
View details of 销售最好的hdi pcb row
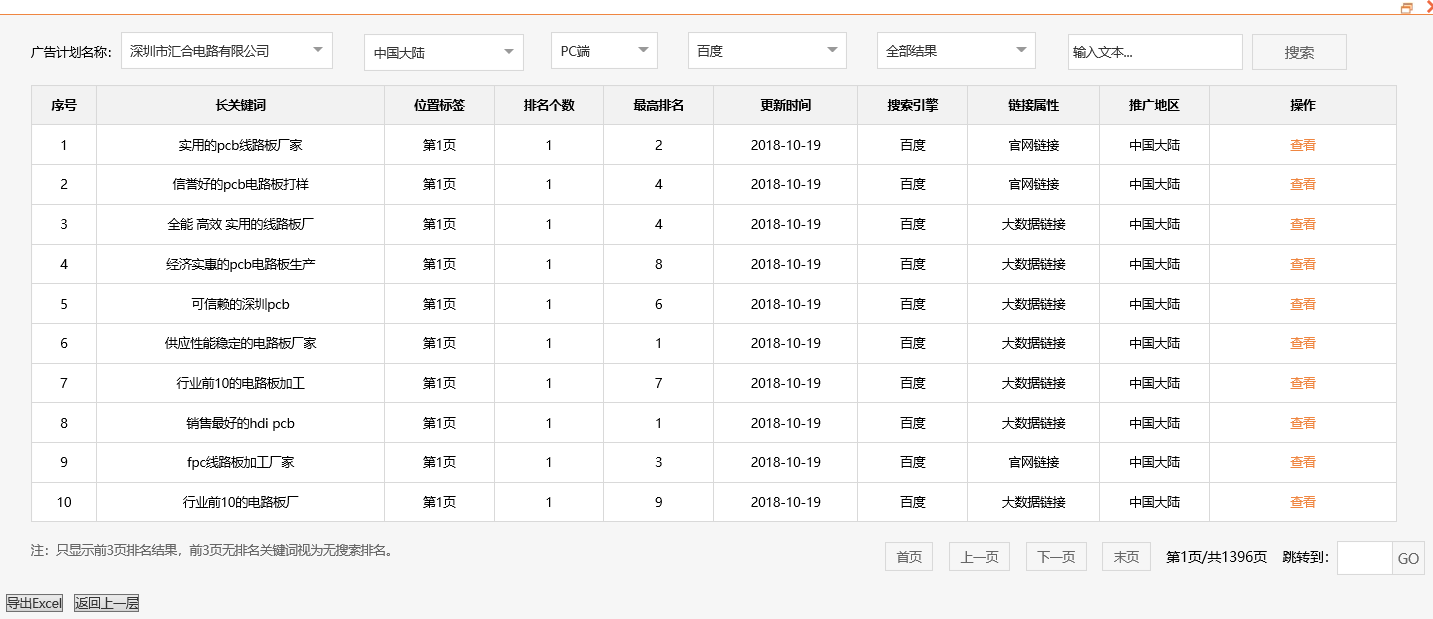[x=1303, y=422]
